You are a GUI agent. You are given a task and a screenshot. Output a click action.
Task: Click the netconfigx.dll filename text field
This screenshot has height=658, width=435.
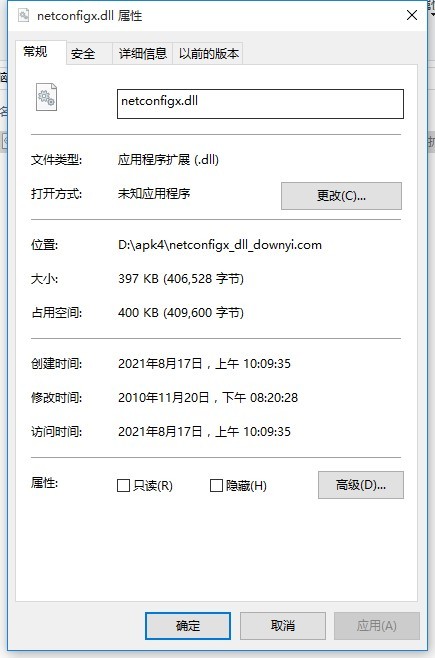point(260,104)
